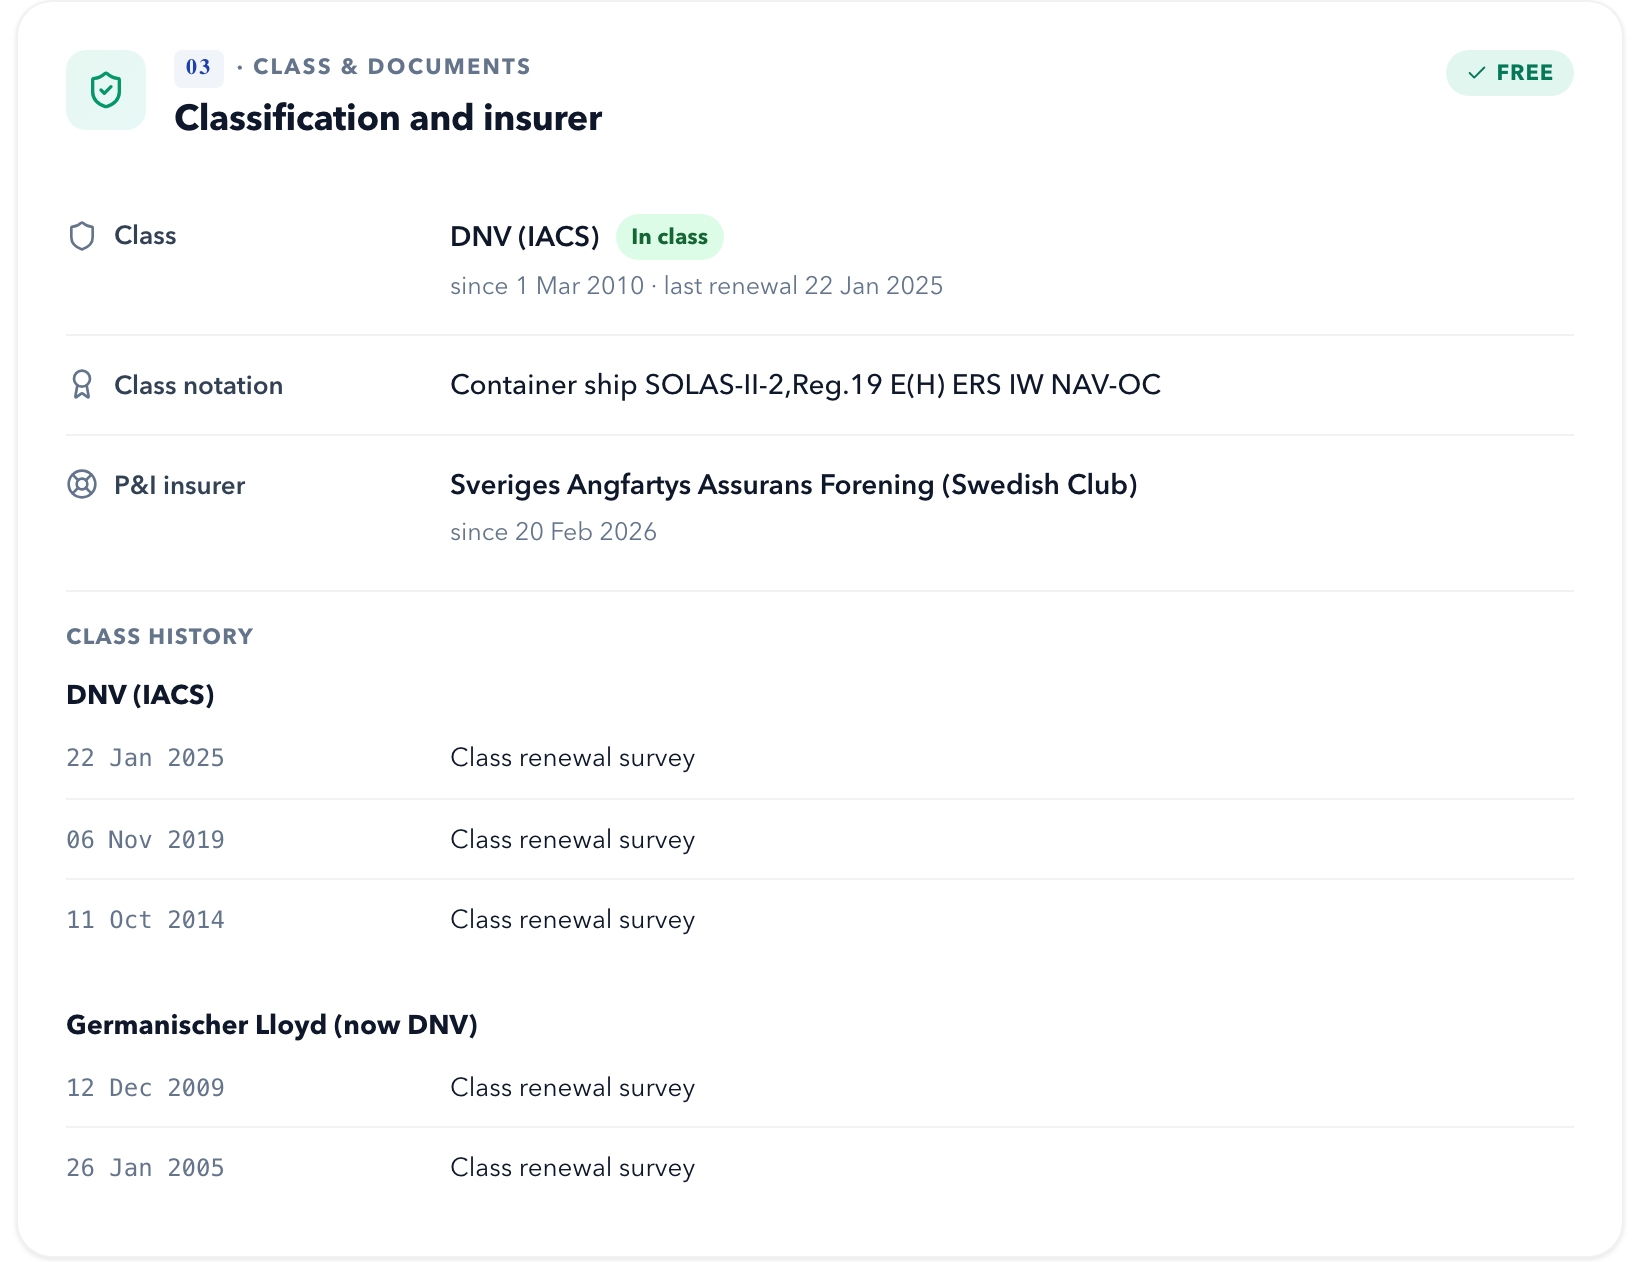
Task: Select the 22 Jan 2025 date
Action: [x=146, y=758]
